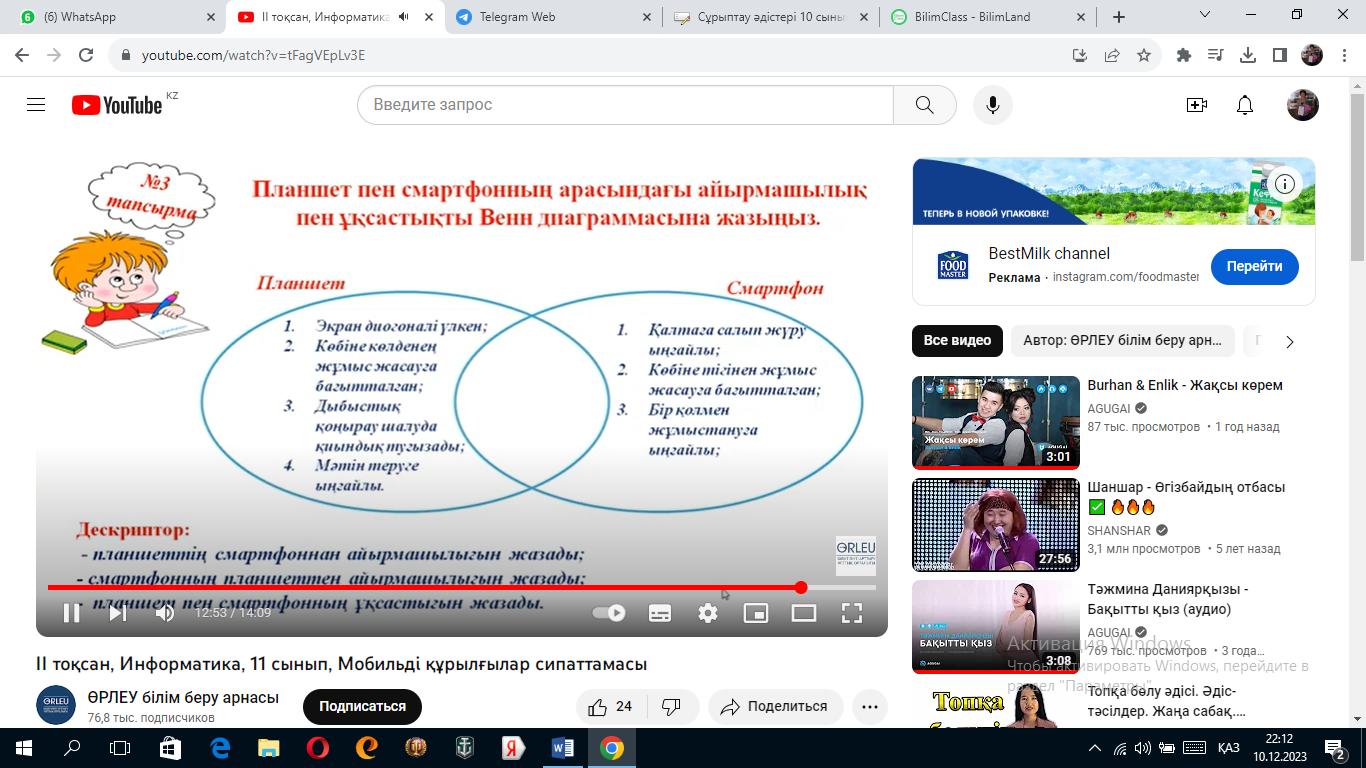This screenshot has height=768, width=1366.
Task: Toggle the autoplay switch in the player
Action: pyautogui.click(x=609, y=613)
